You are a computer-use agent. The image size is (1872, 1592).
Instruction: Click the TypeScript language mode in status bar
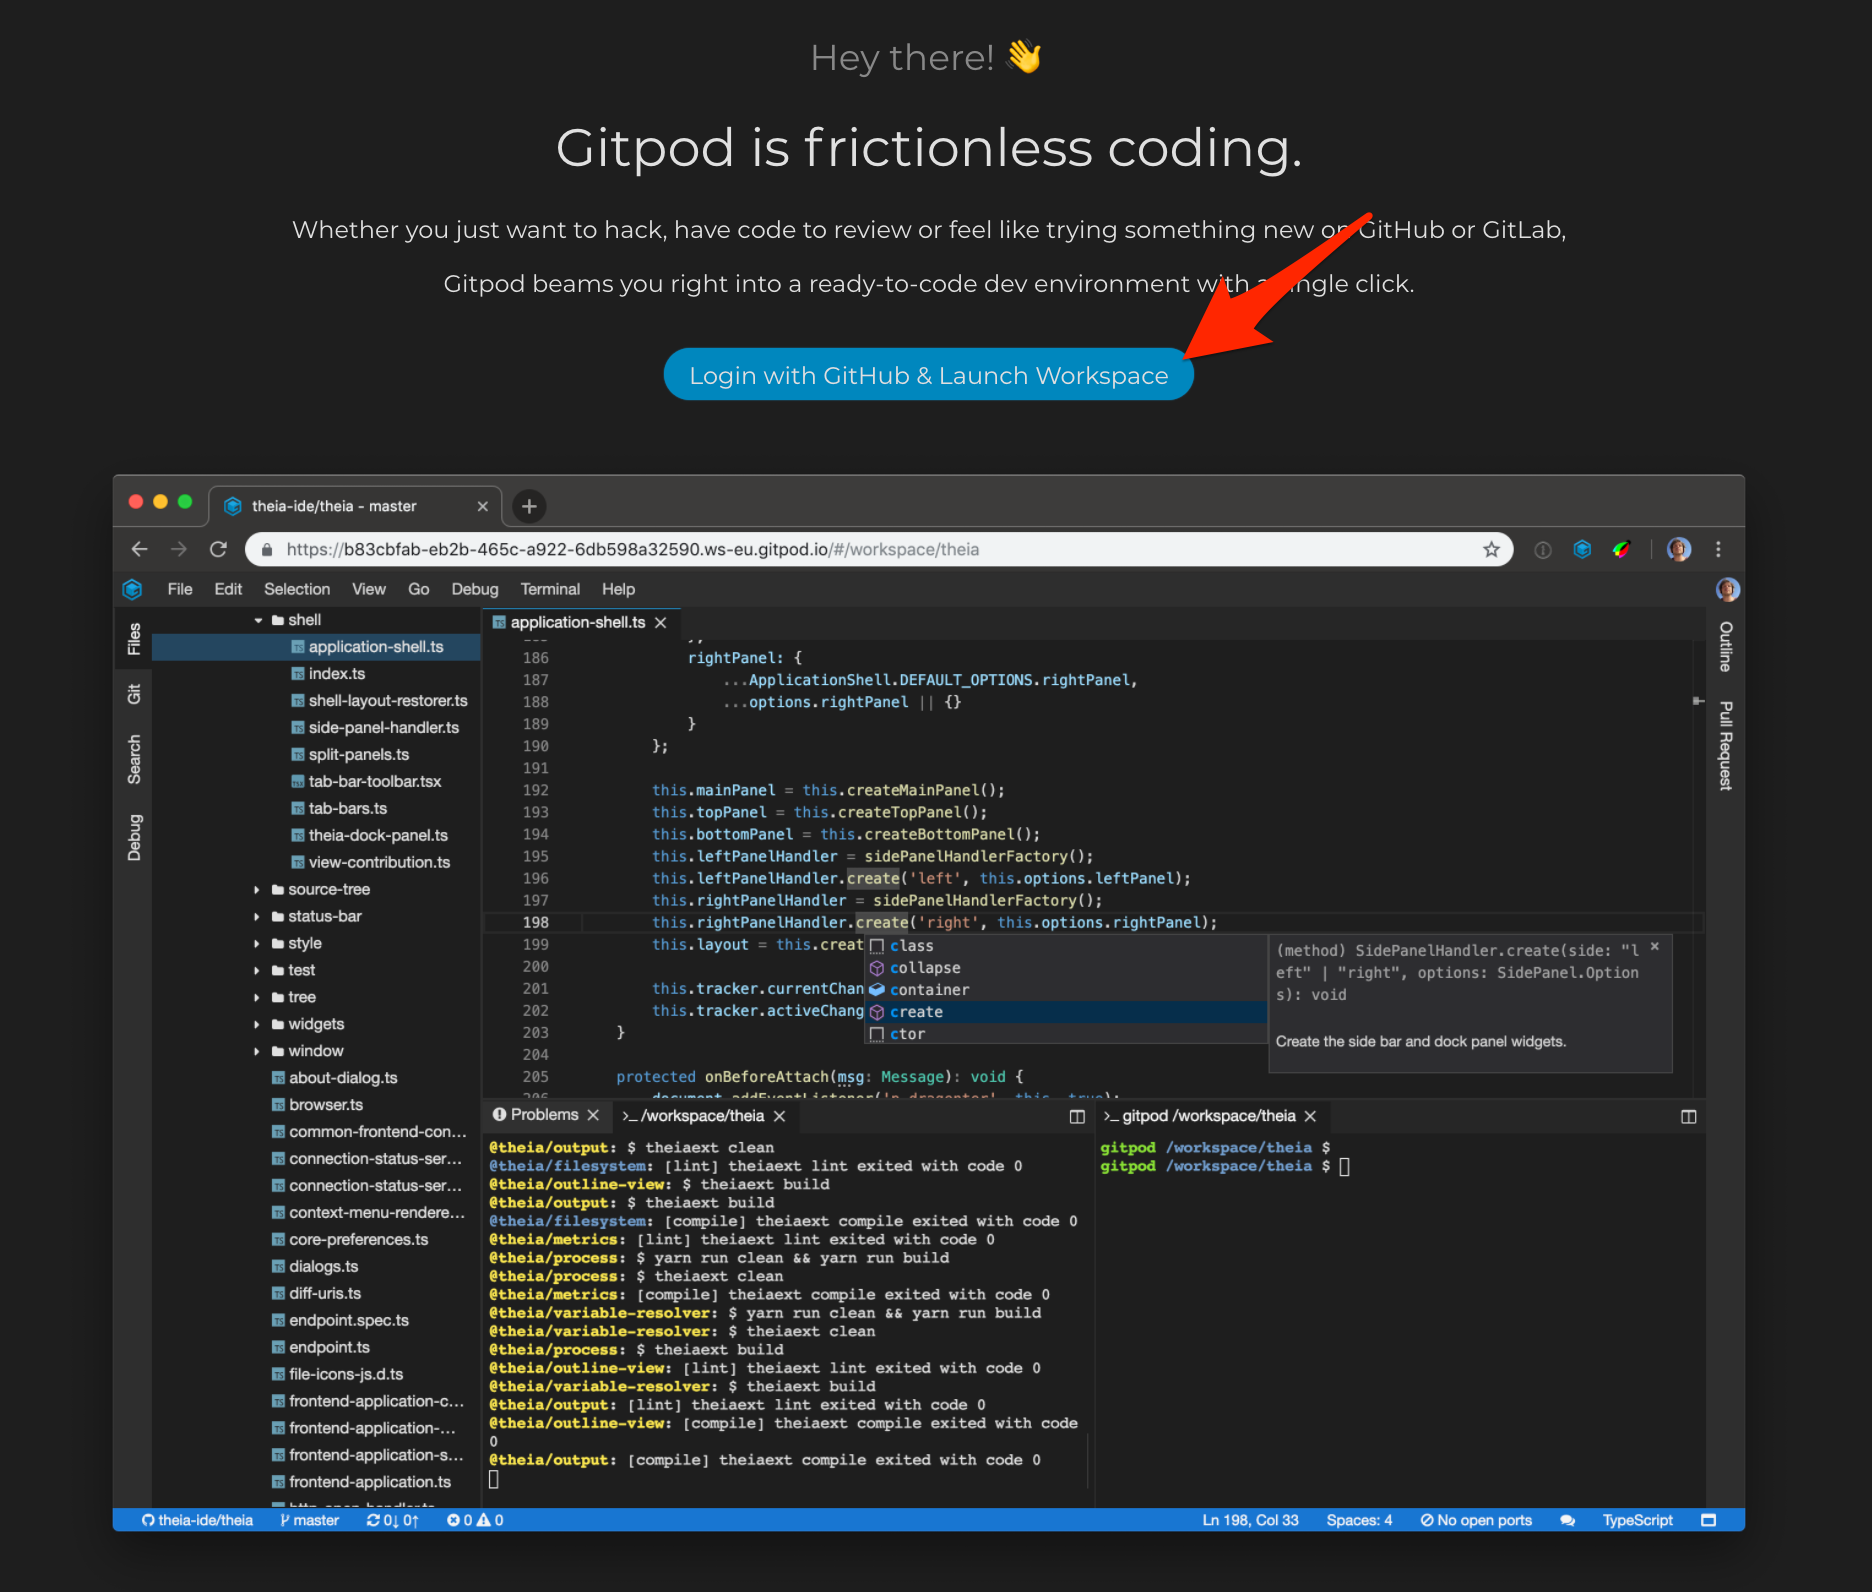tap(1637, 1520)
